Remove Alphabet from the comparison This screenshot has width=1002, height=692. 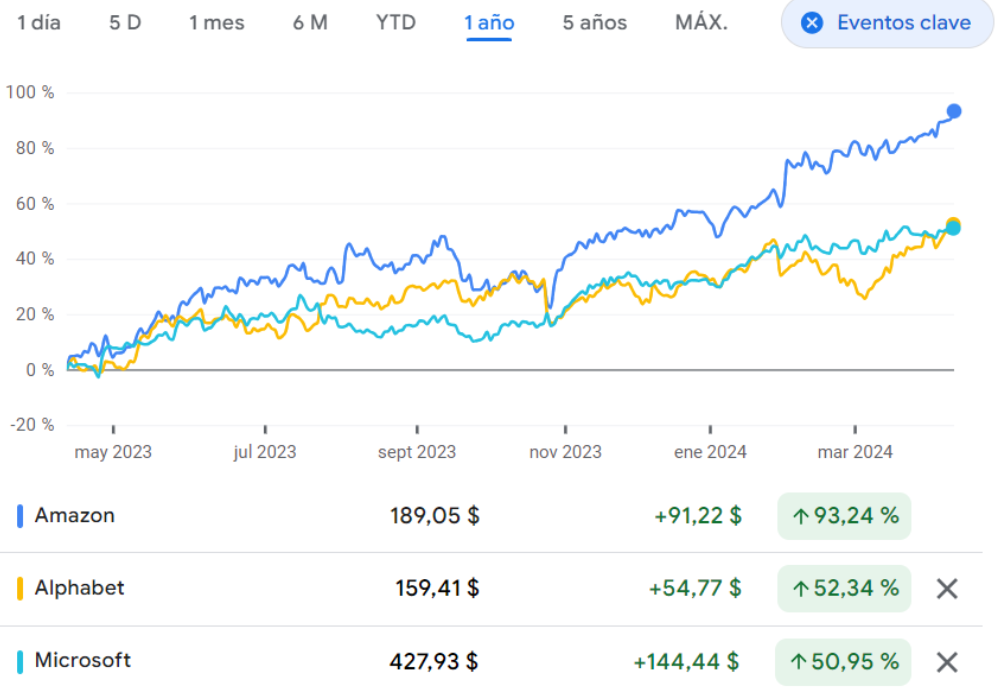click(x=946, y=588)
